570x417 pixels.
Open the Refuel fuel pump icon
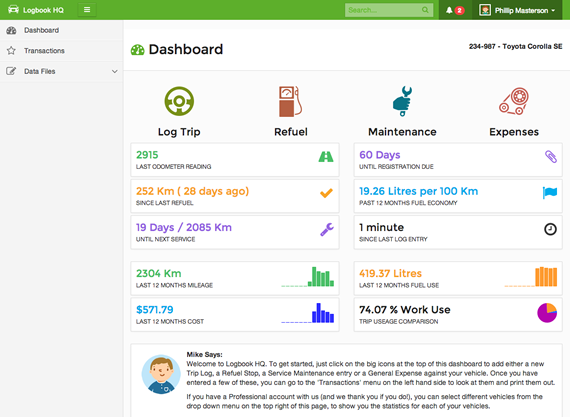(290, 101)
